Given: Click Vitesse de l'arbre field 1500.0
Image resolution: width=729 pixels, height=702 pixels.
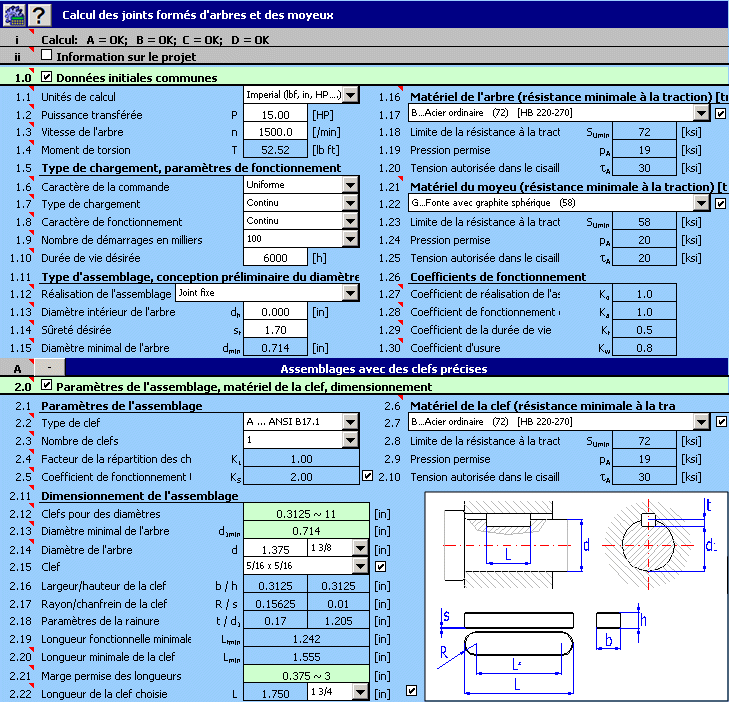Looking at the screenshot, I should pos(275,132).
